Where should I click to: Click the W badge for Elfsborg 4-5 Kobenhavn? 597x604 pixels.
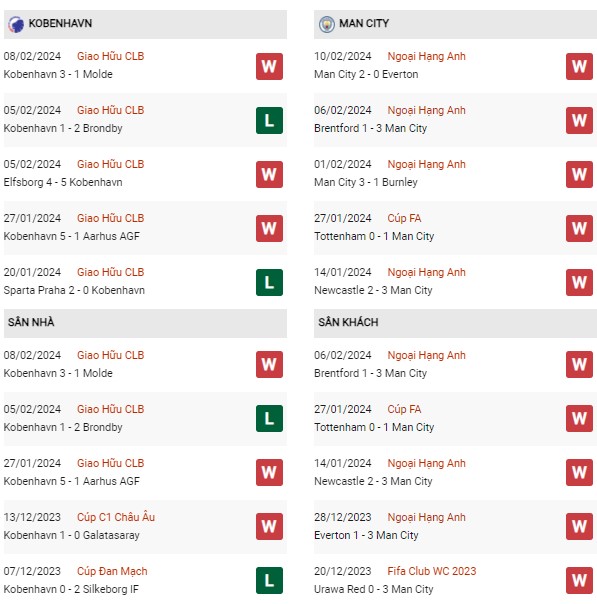point(269,174)
